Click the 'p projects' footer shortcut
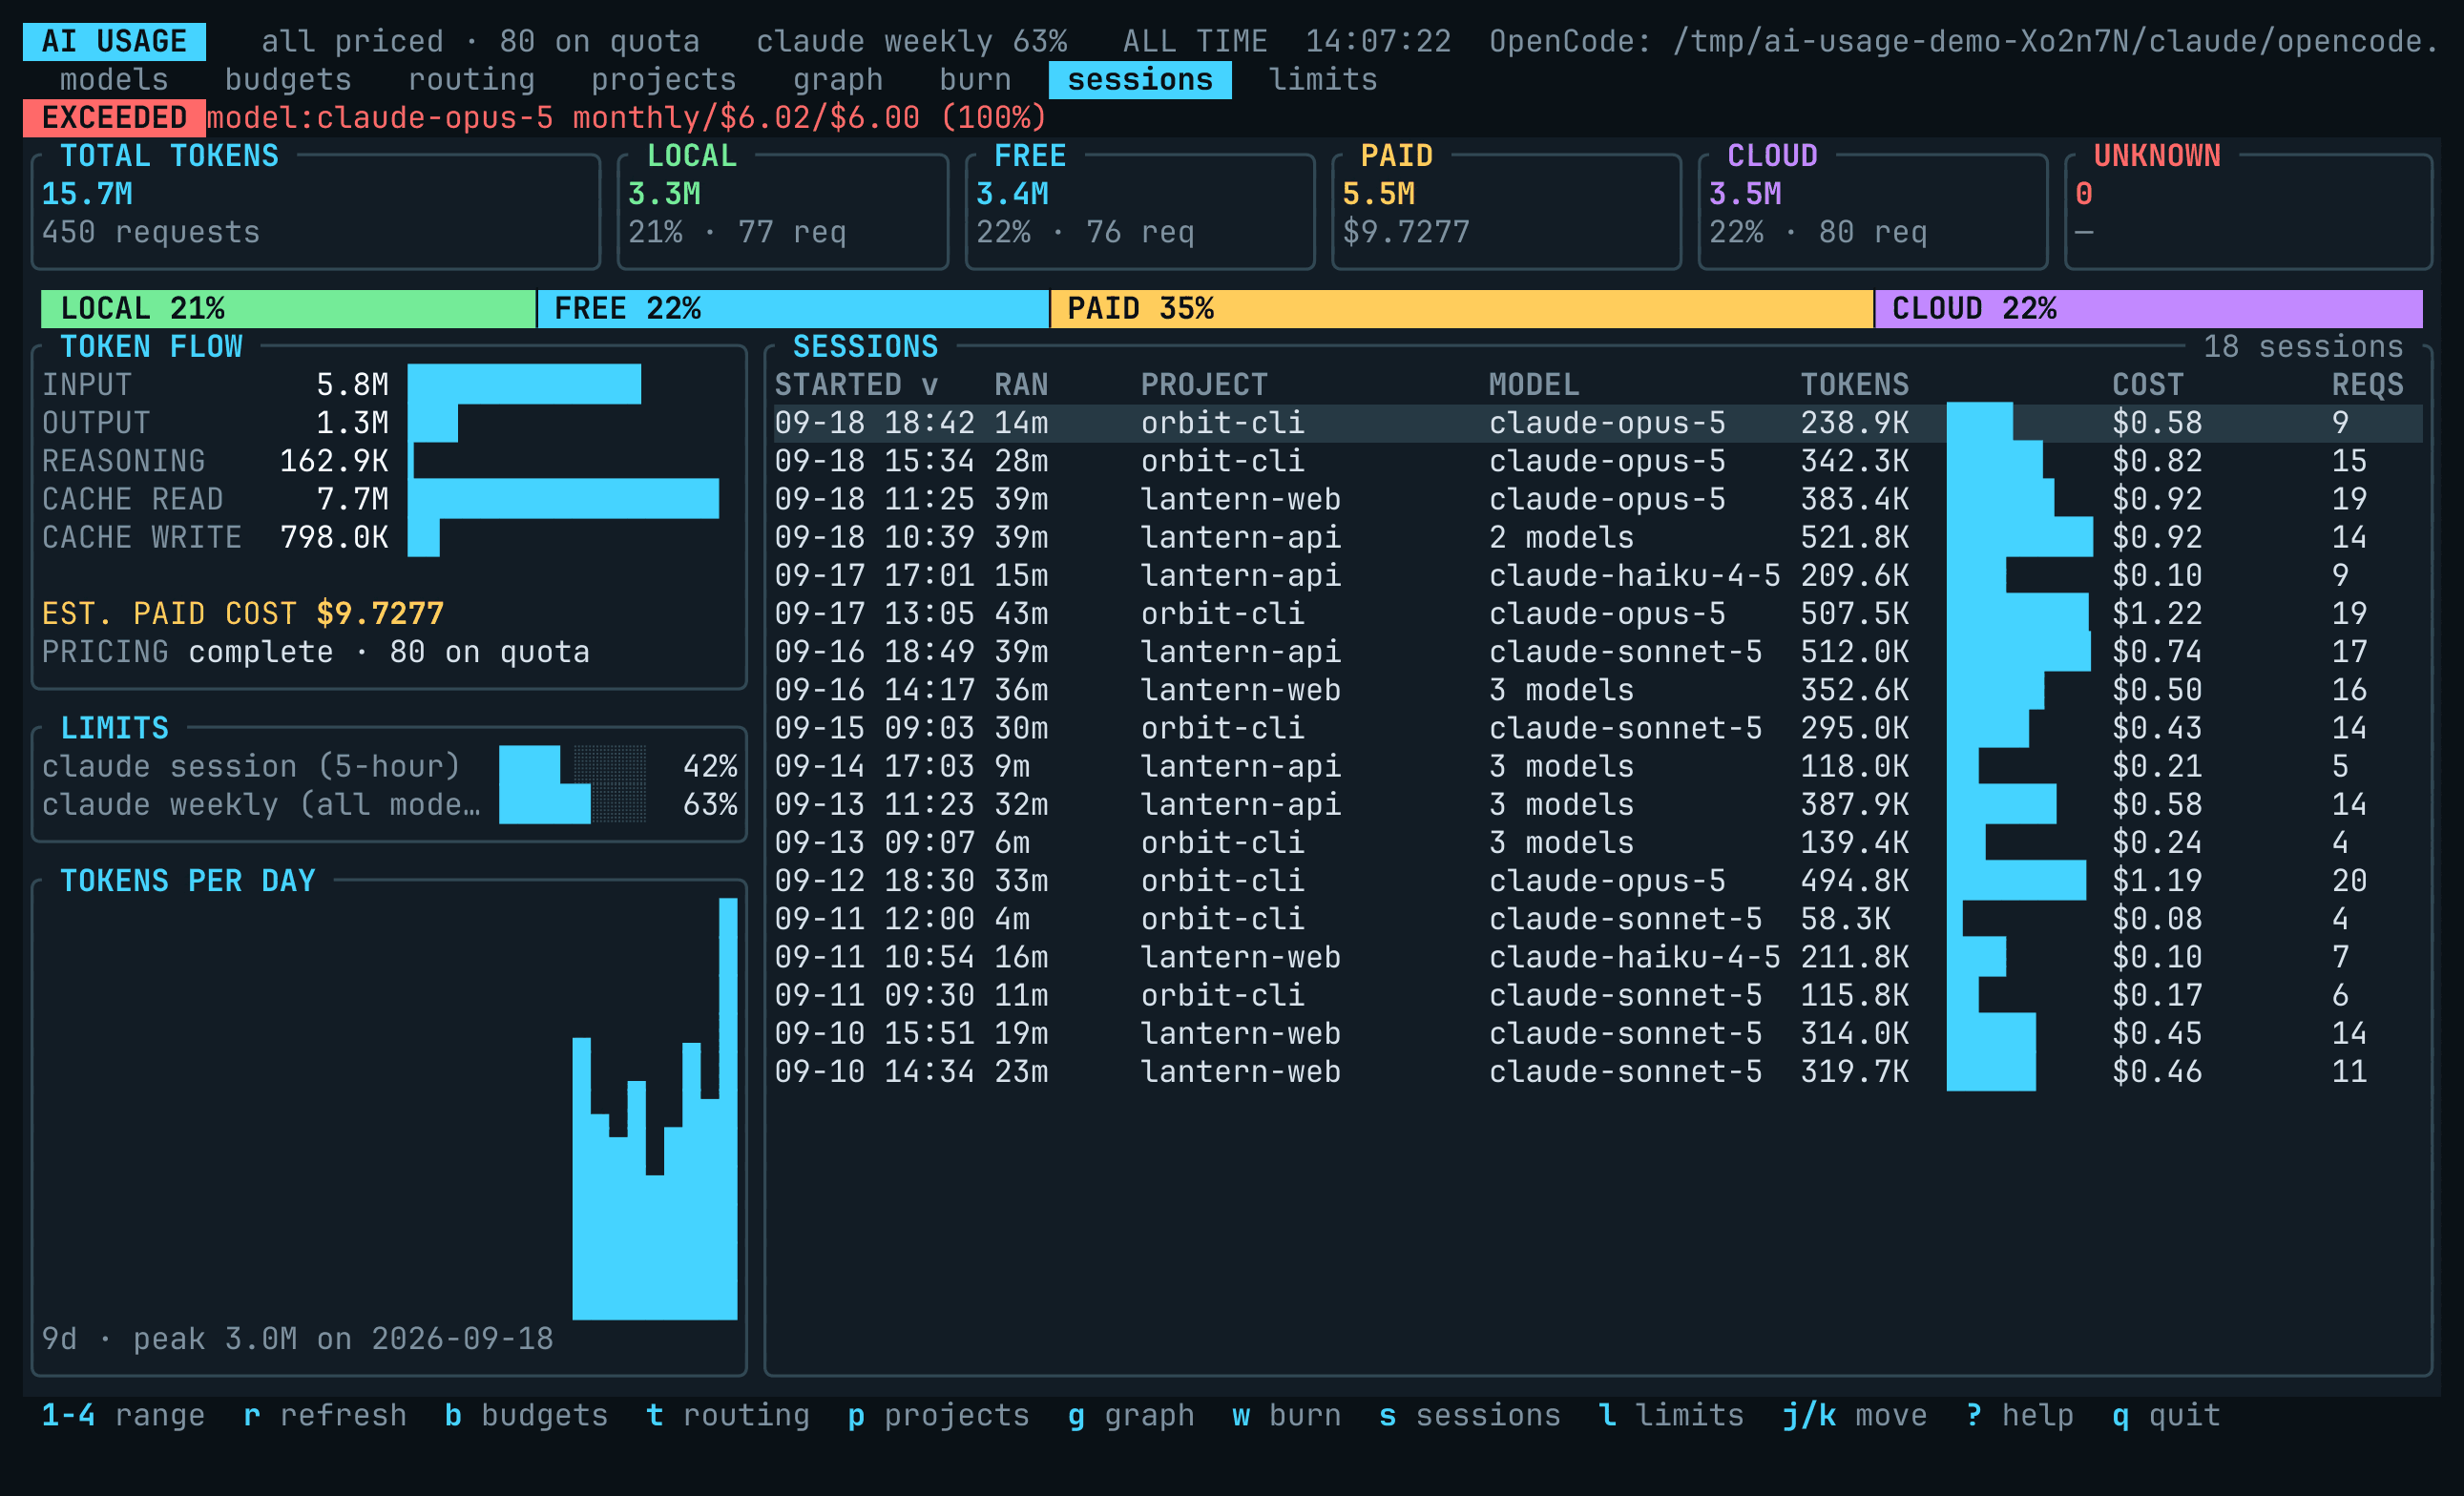 pos(939,1415)
